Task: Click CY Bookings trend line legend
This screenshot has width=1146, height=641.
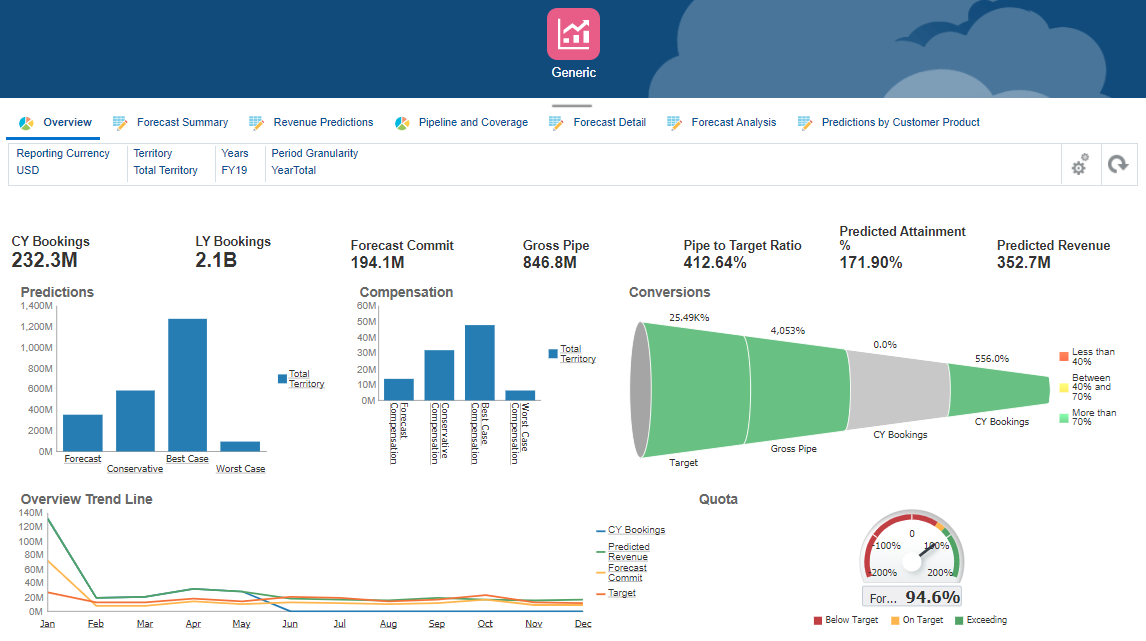Action: pos(636,530)
